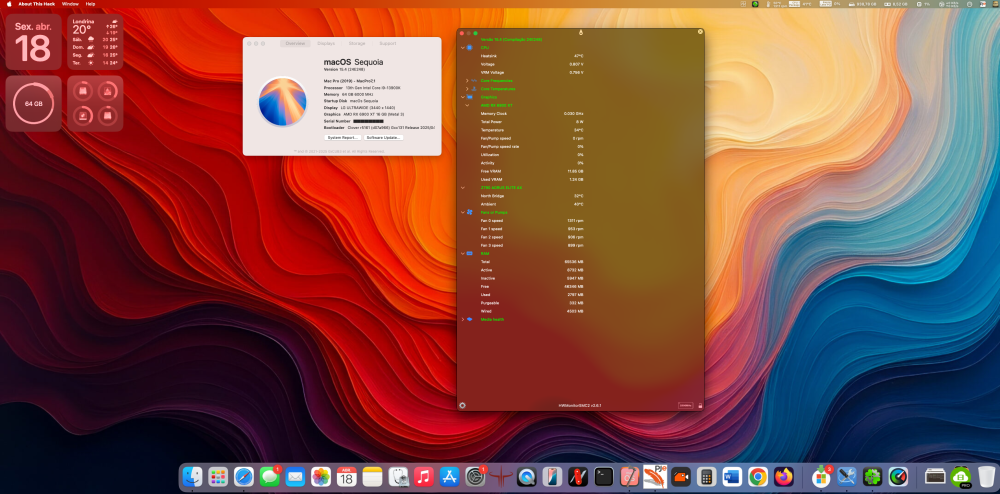This screenshot has height=494, width=1000.
Task: Select the Heatsink temperature row
Action: click(x=532, y=56)
